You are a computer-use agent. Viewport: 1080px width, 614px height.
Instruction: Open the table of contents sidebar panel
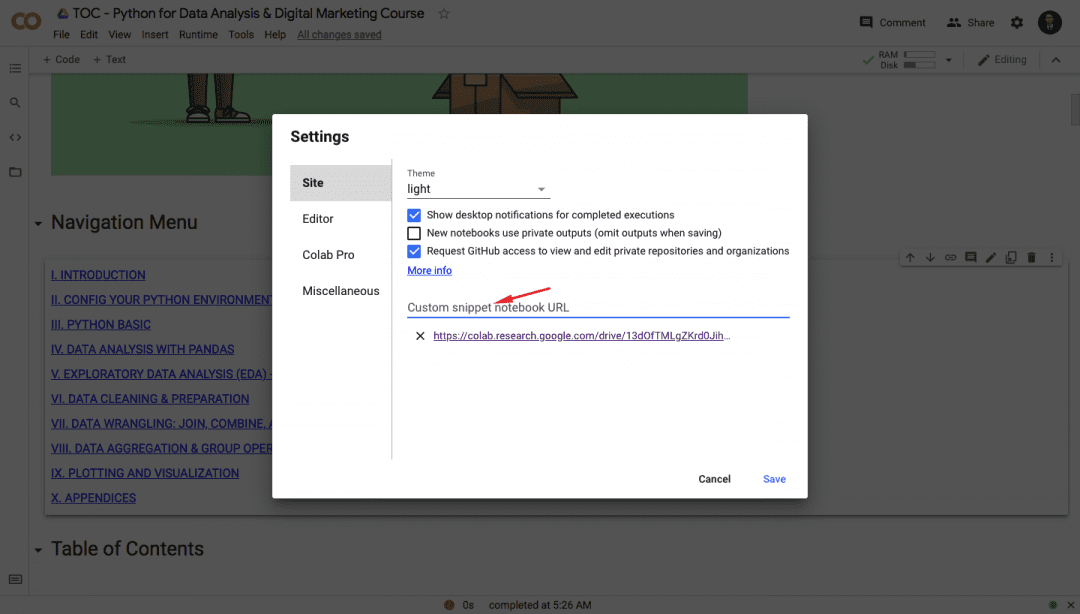click(14, 68)
